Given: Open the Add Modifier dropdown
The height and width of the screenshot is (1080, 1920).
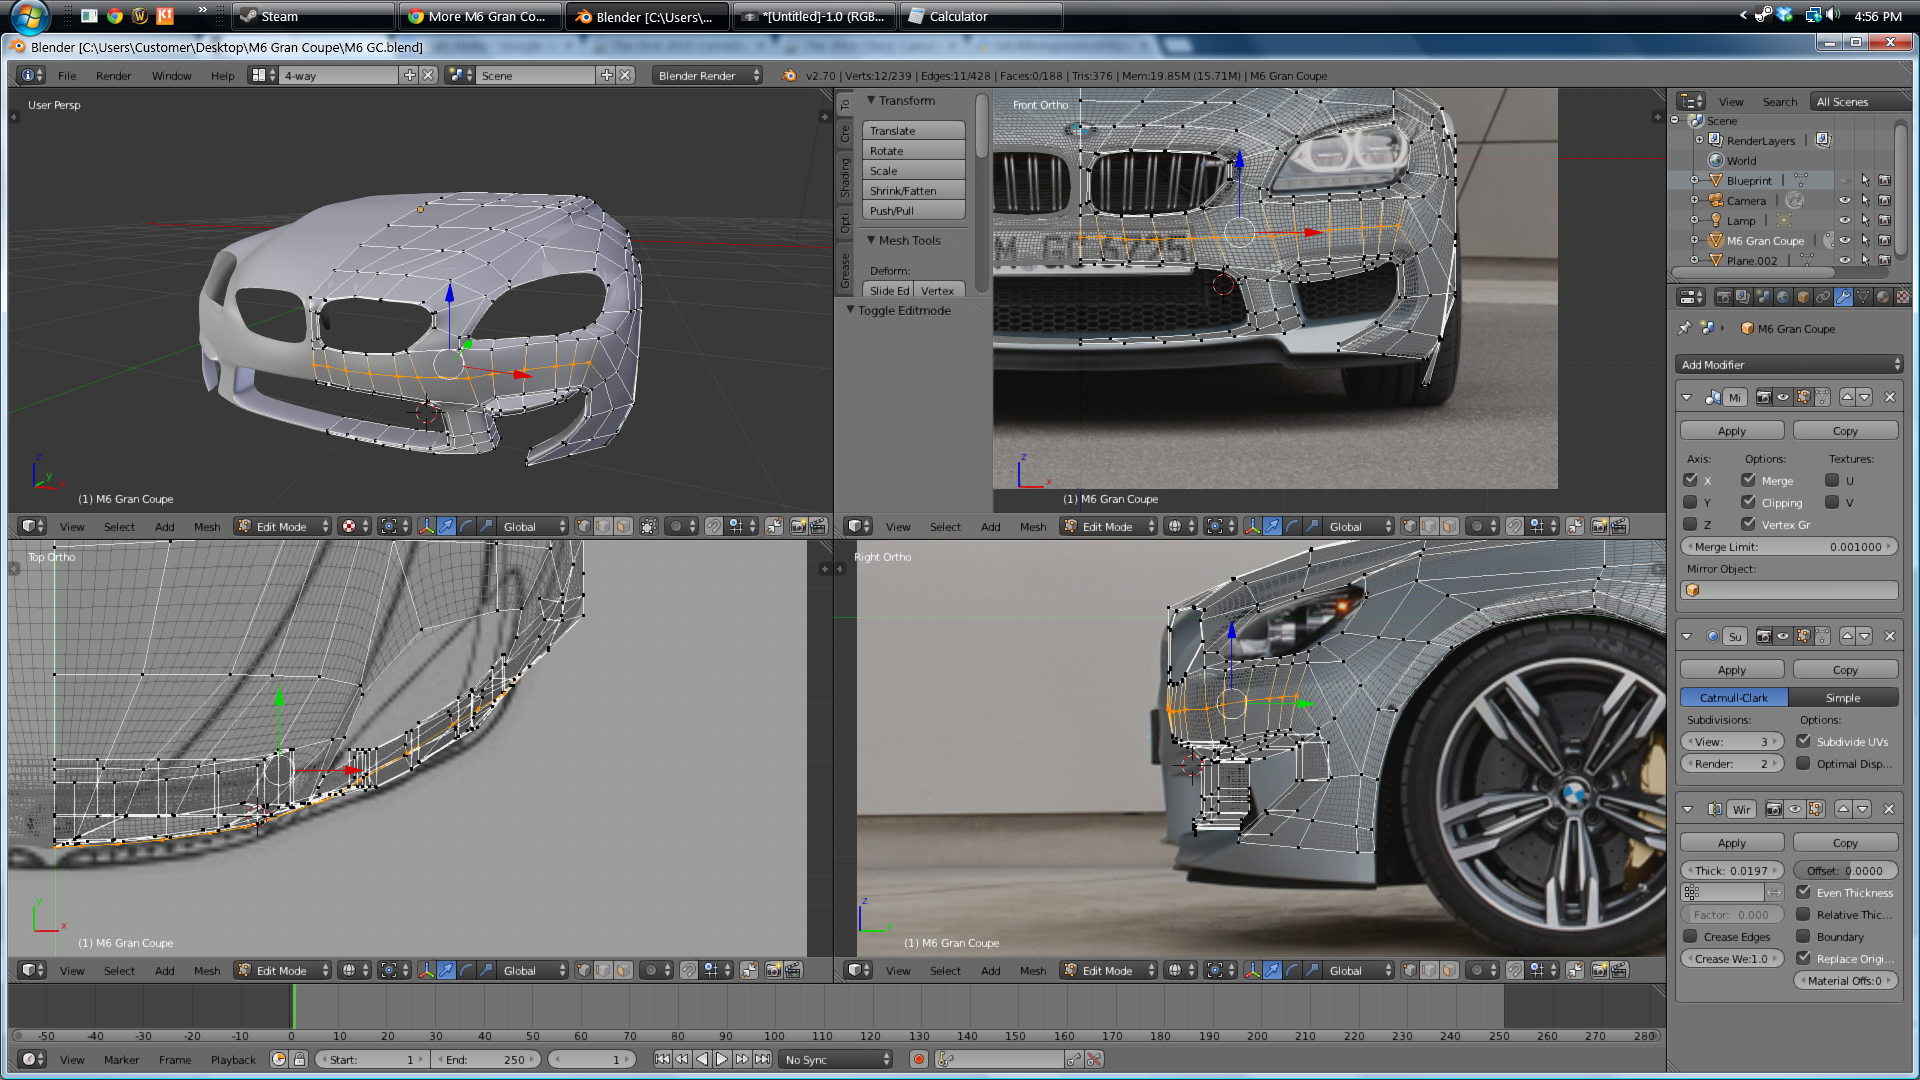Looking at the screenshot, I should (1789, 365).
